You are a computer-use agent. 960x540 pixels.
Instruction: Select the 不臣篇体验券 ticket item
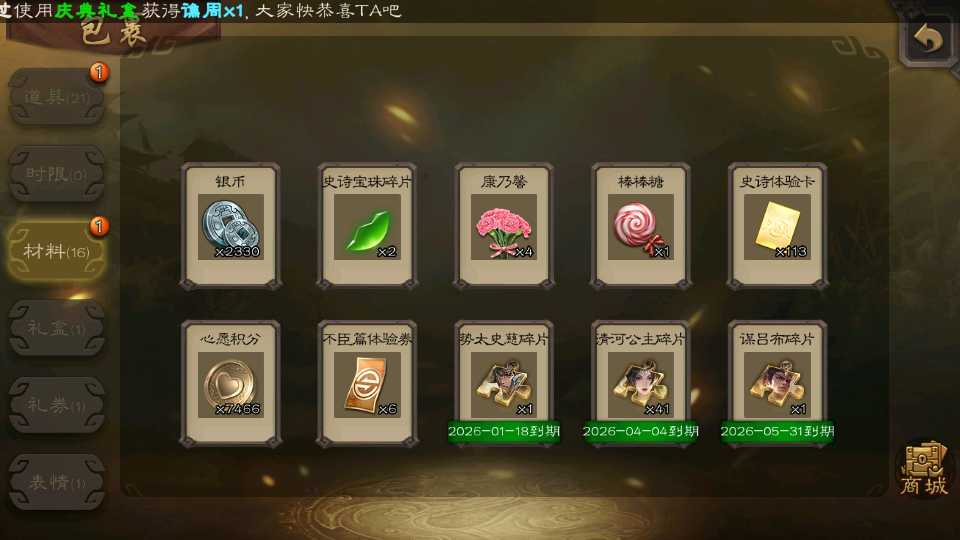(367, 383)
